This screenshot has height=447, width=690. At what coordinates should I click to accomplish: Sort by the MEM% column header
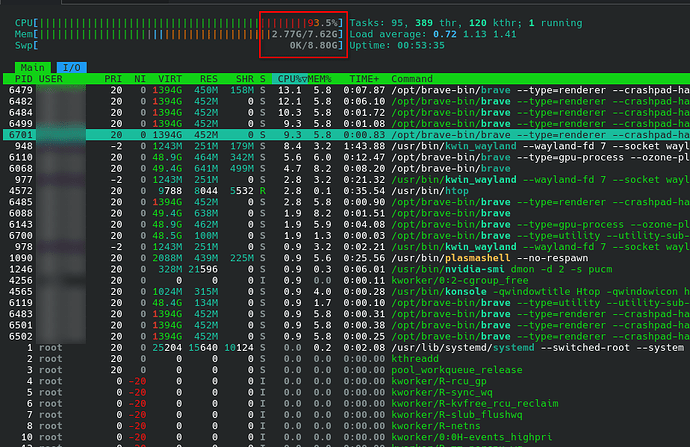pyautogui.click(x=322, y=79)
